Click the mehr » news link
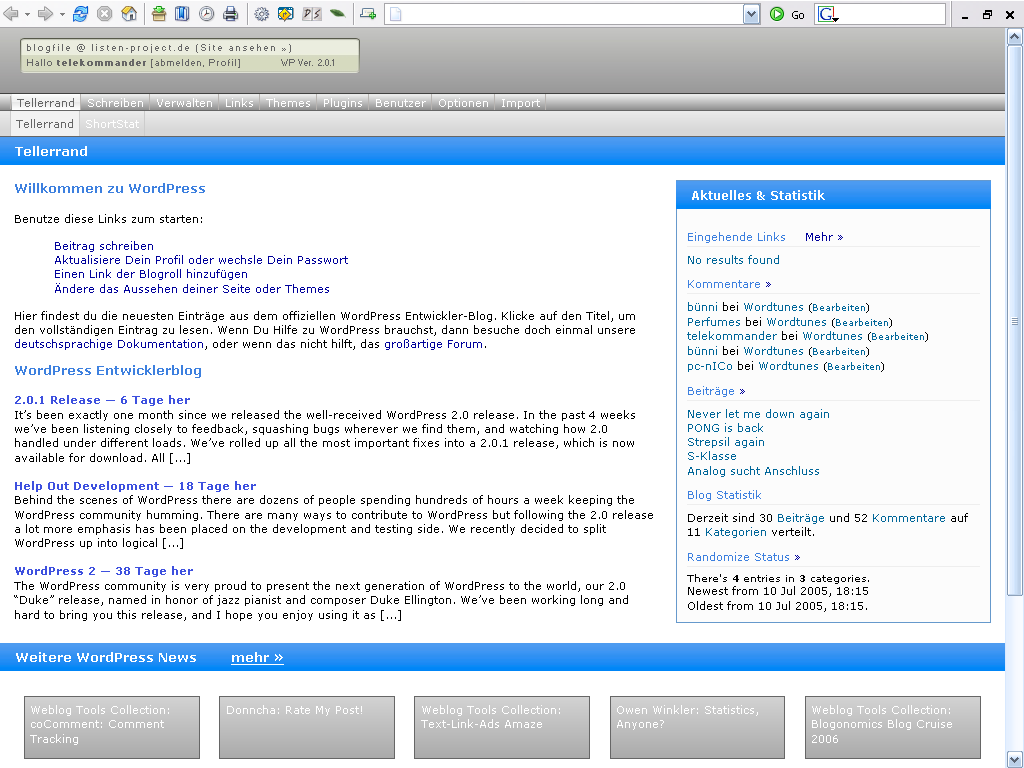This screenshot has height=768, width=1024. (x=257, y=657)
